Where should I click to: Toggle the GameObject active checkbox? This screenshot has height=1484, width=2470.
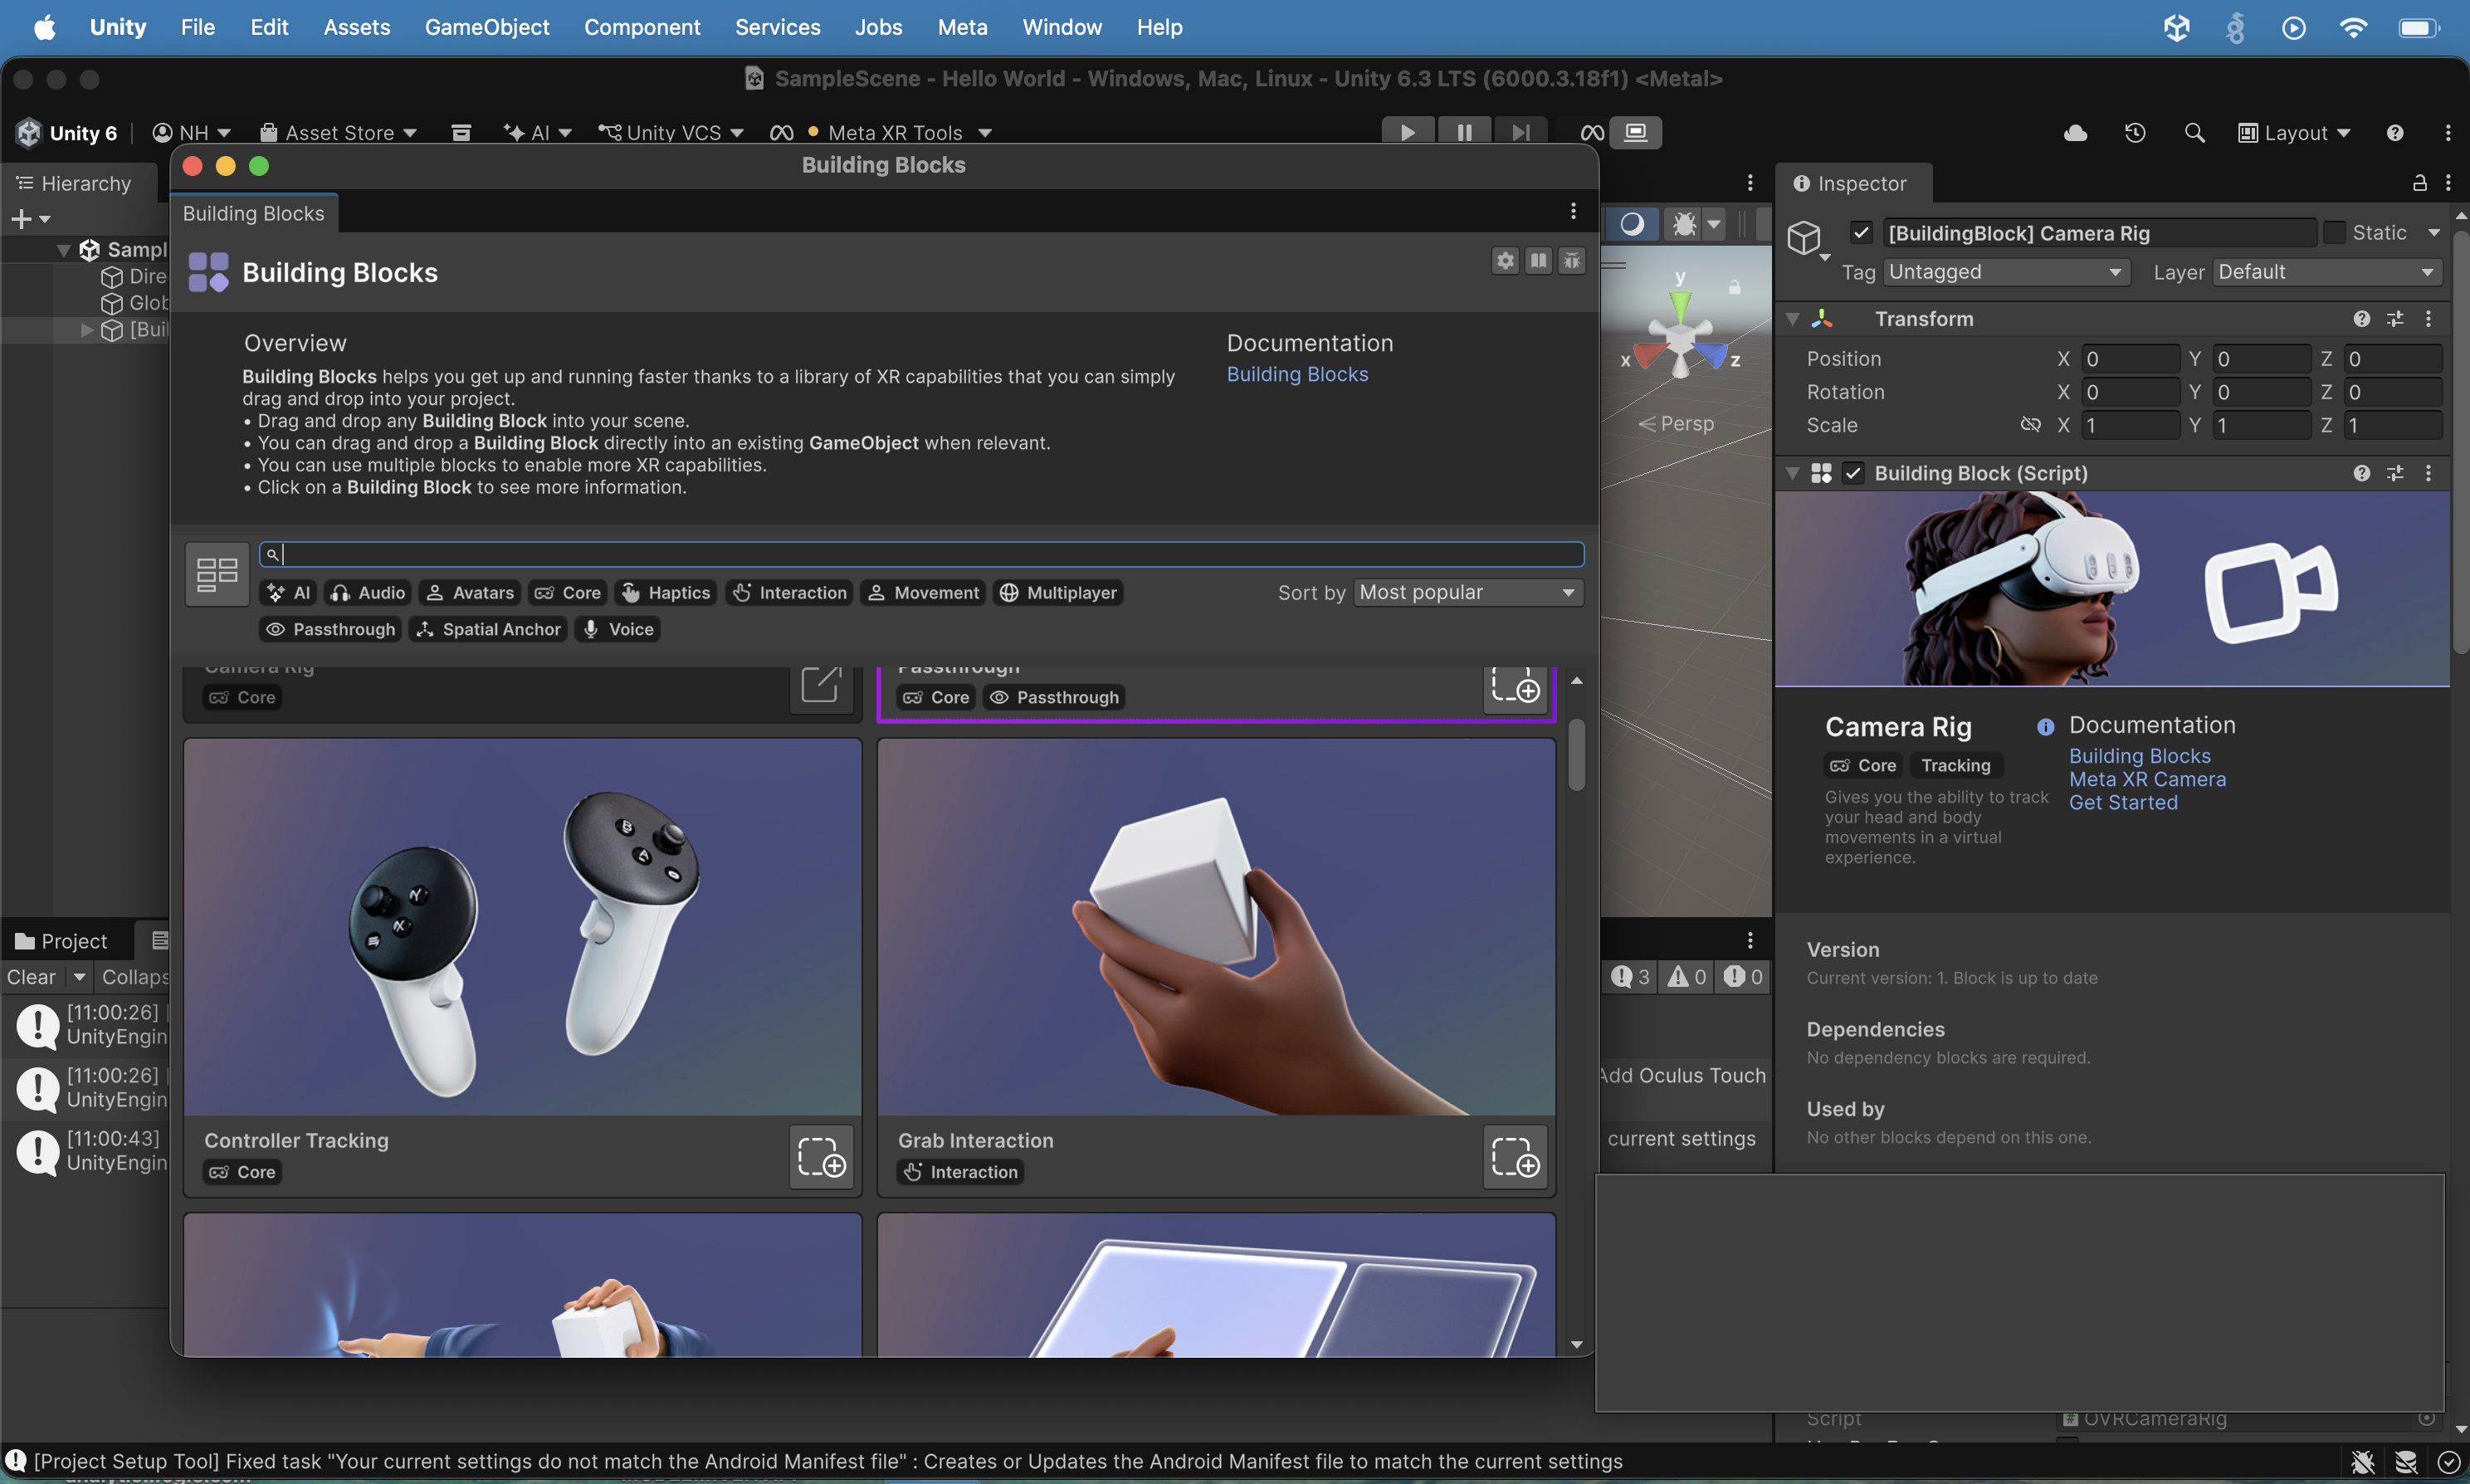pos(1861,233)
